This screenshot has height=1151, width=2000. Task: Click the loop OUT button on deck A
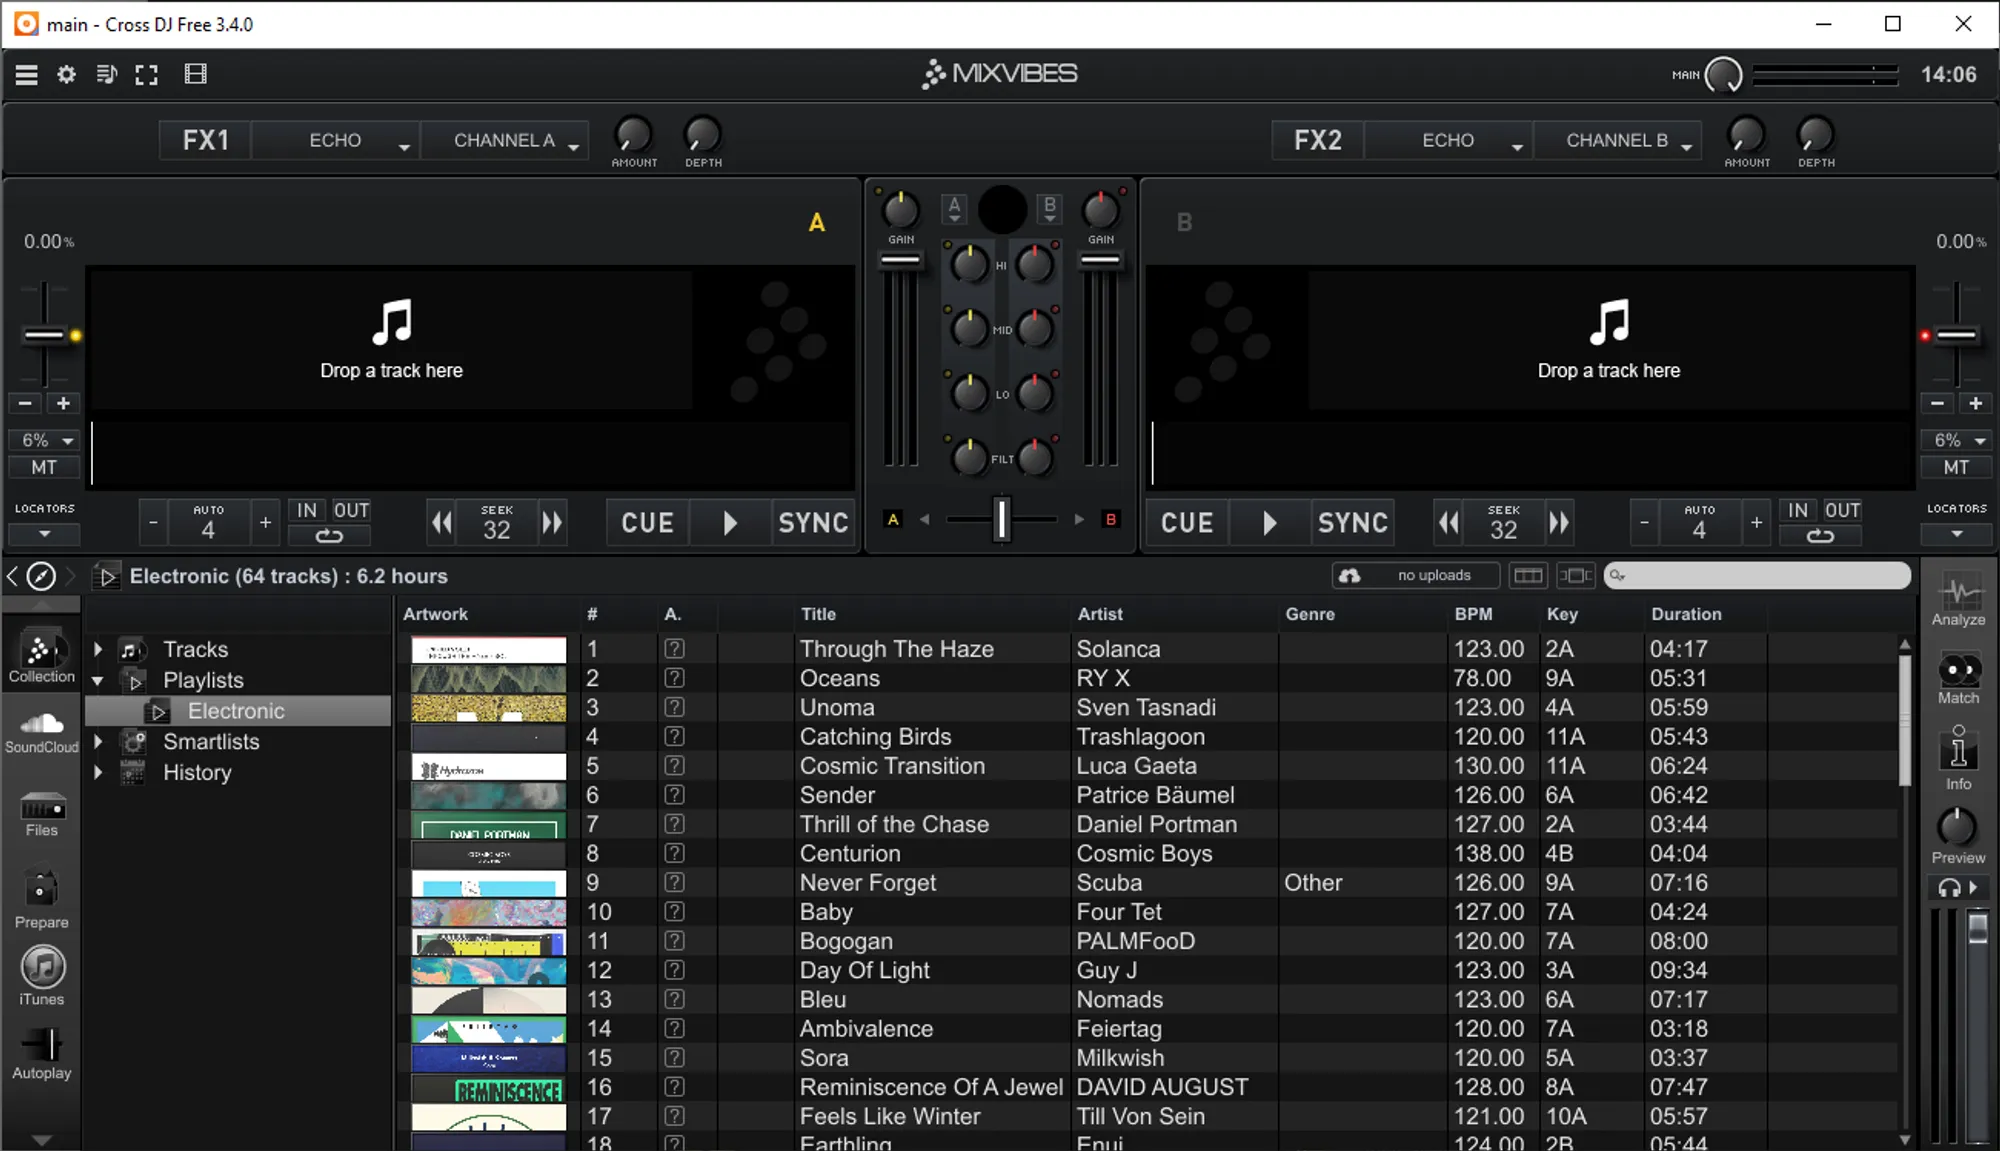click(351, 510)
